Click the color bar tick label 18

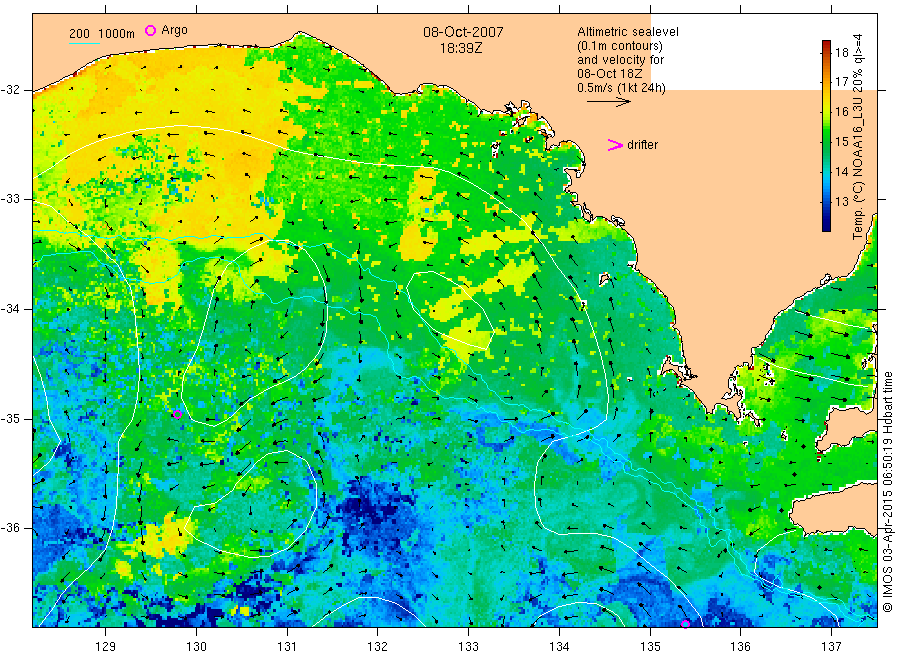click(841, 53)
